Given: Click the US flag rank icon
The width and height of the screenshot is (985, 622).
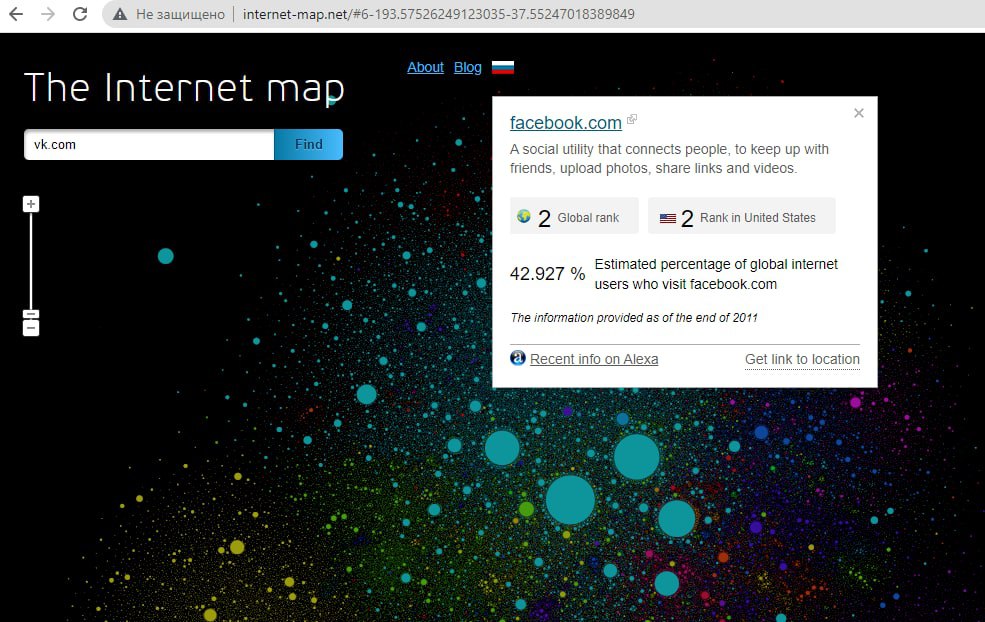Looking at the screenshot, I should tap(668, 218).
